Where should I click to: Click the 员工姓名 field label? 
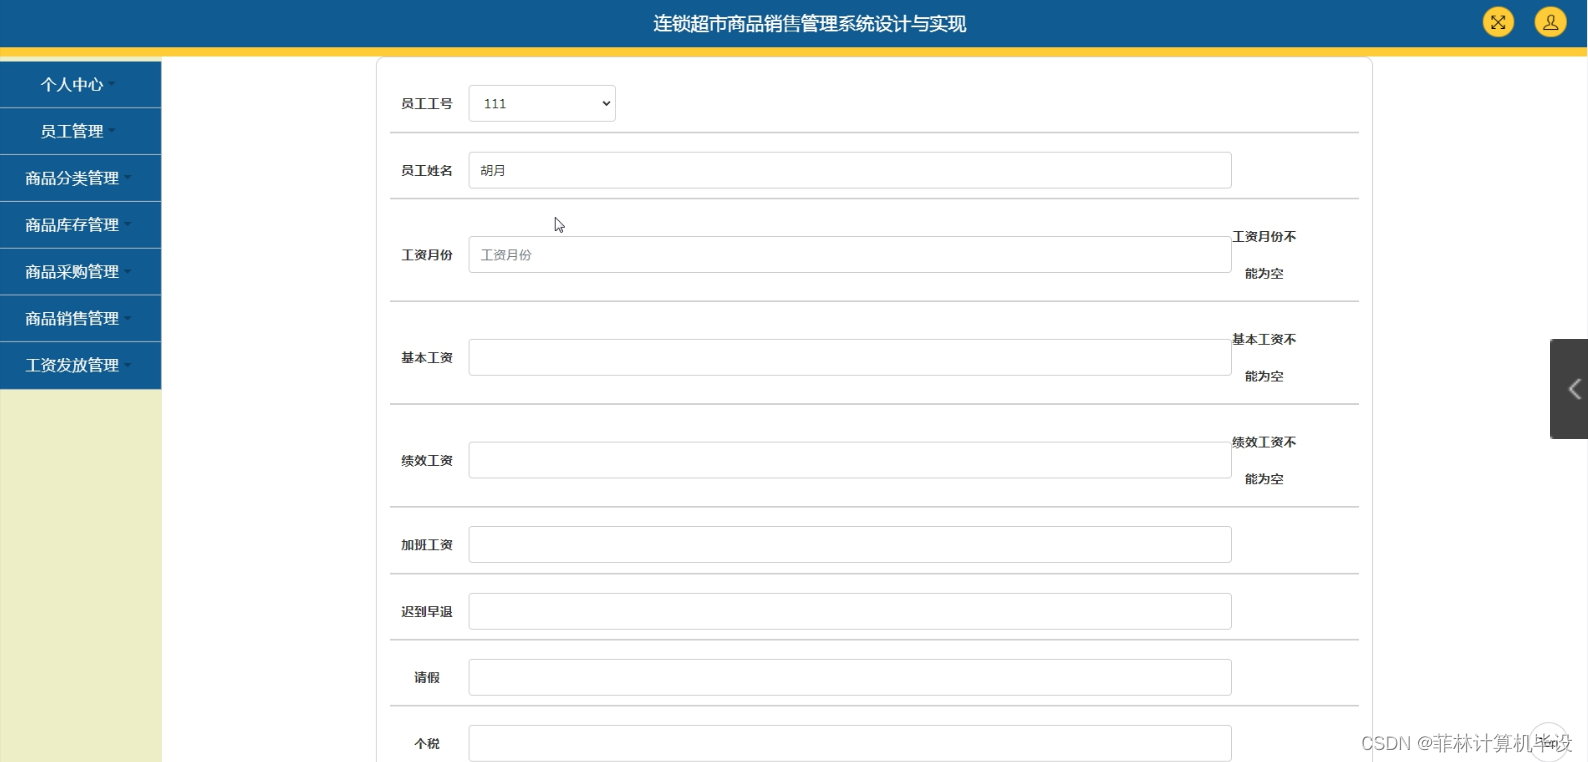(427, 170)
